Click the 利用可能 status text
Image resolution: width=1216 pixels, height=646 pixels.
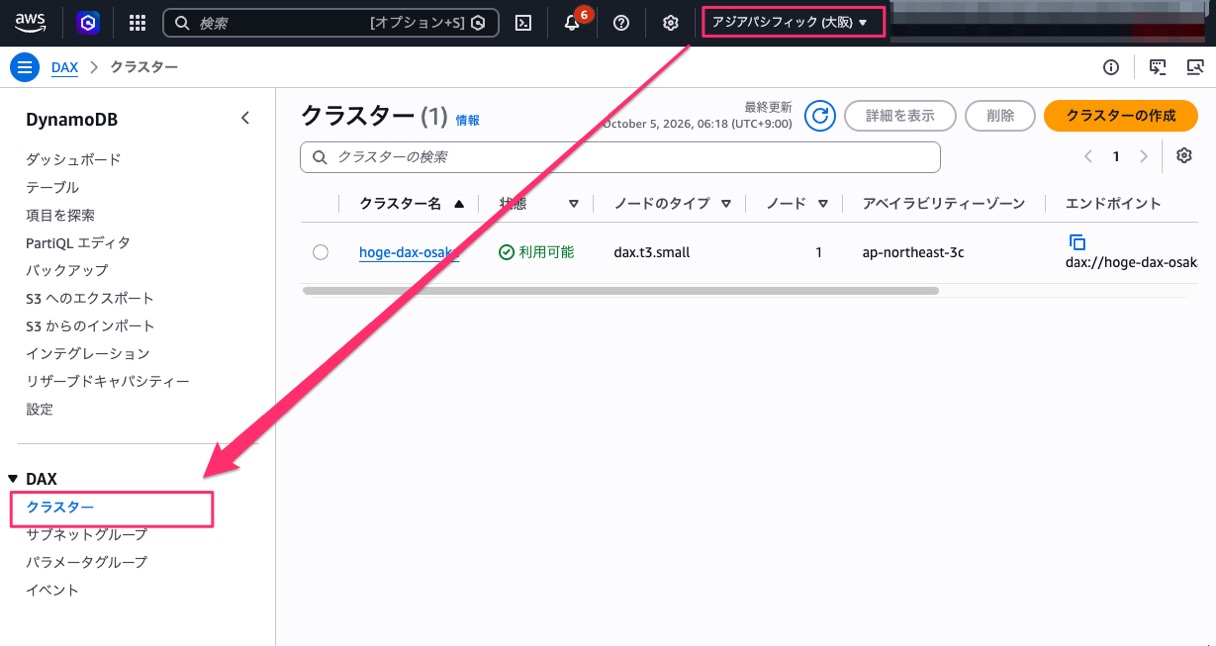click(546, 252)
